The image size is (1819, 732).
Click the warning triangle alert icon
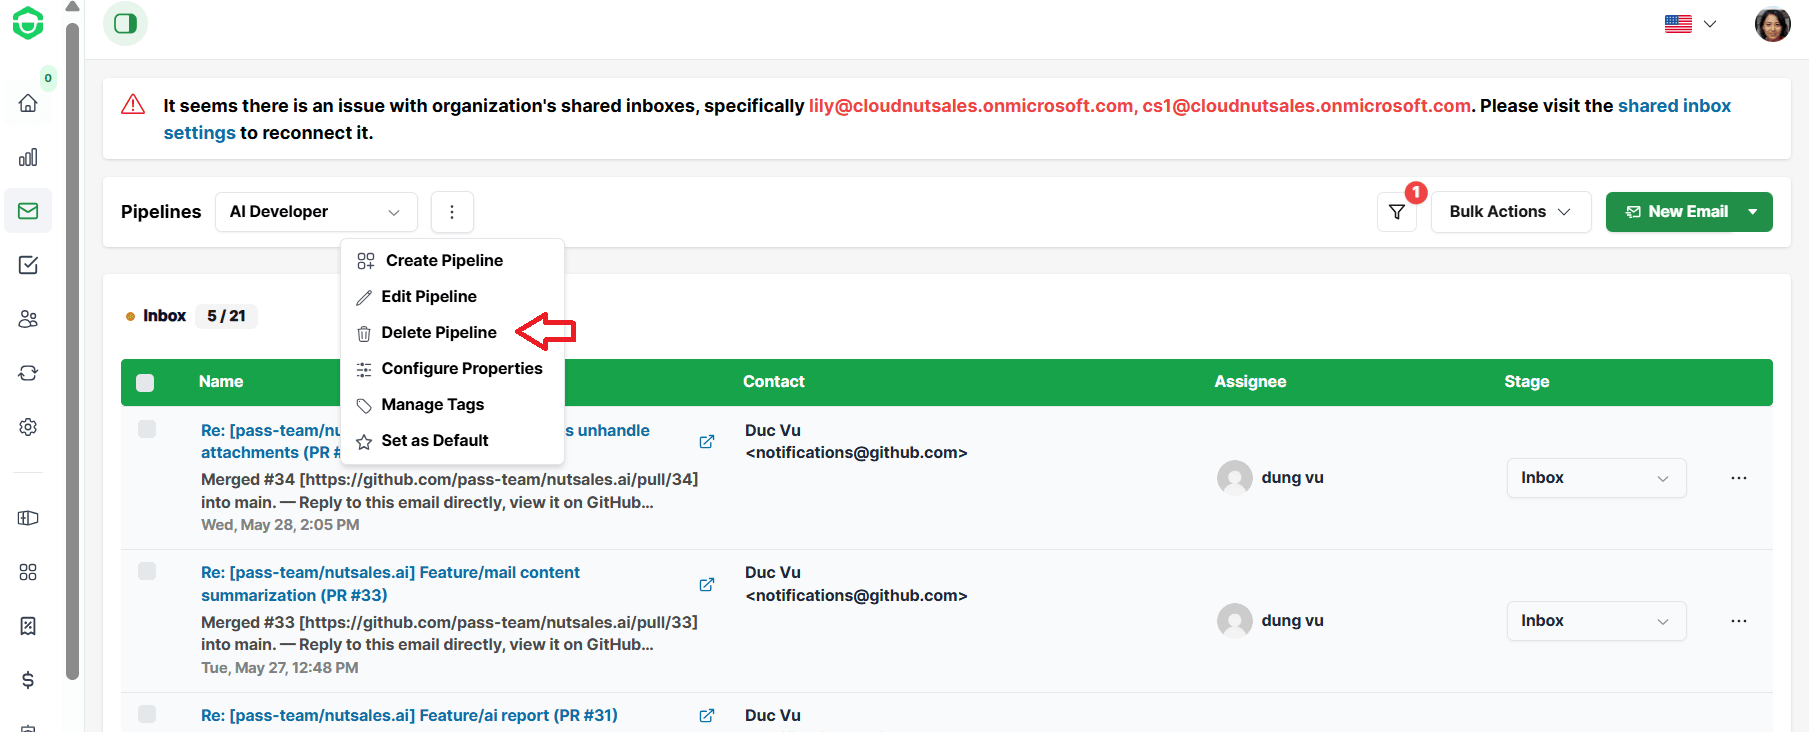click(x=133, y=105)
